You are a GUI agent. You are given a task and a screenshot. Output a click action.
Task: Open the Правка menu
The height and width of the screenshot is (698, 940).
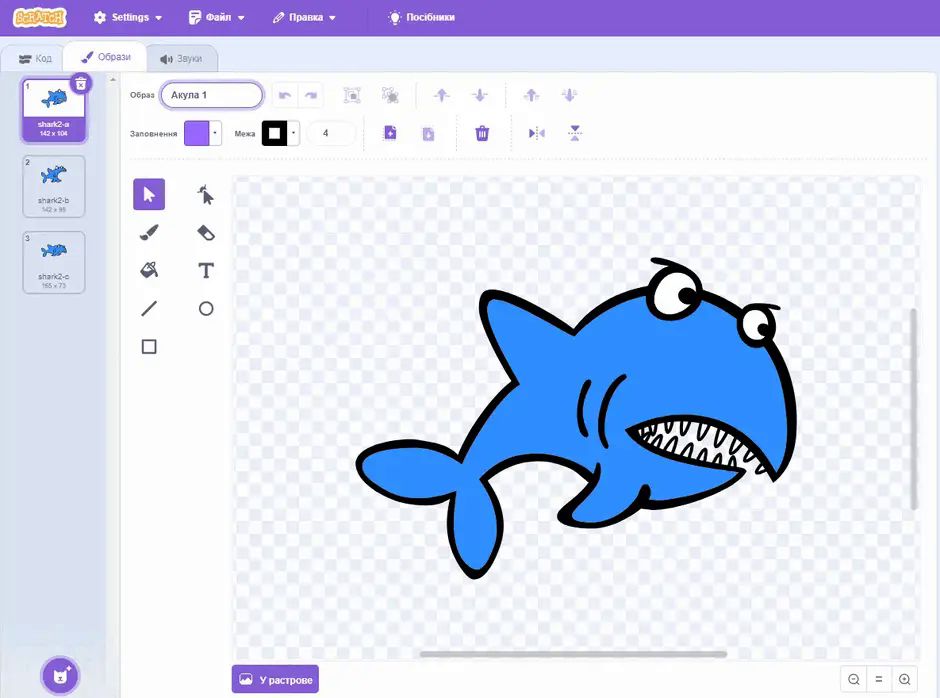[x=304, y=17]
